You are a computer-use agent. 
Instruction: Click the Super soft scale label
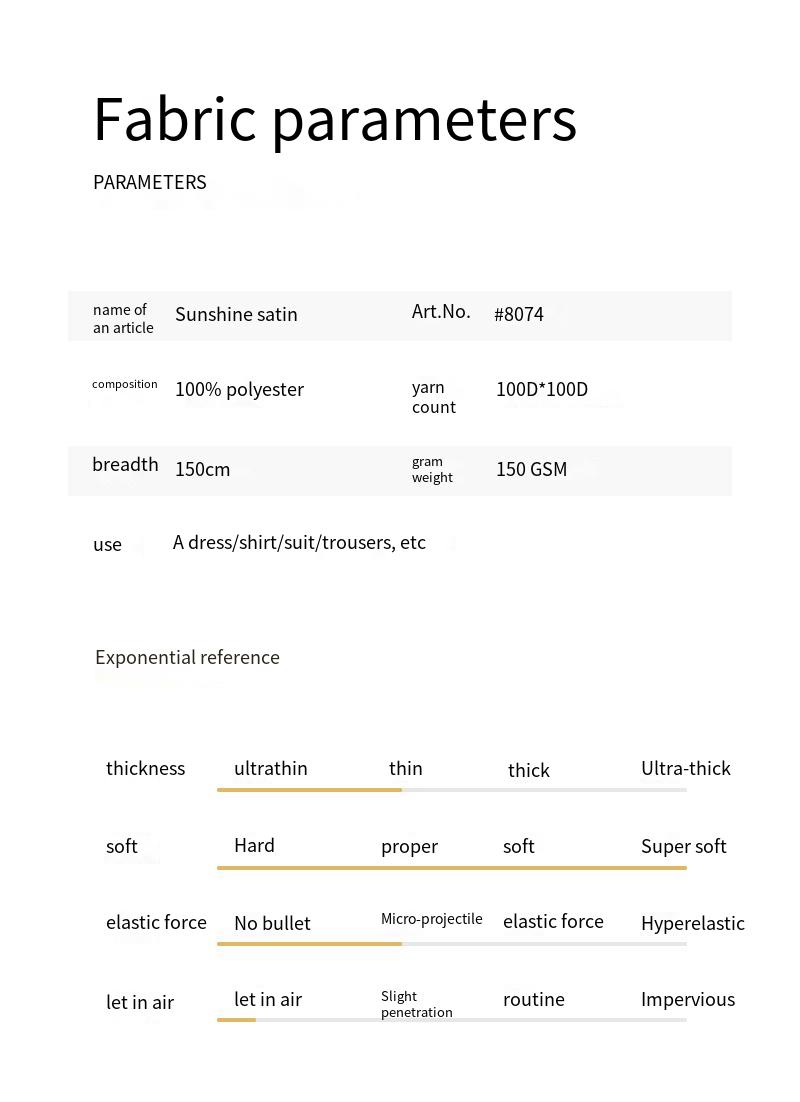tap(683, 846)
